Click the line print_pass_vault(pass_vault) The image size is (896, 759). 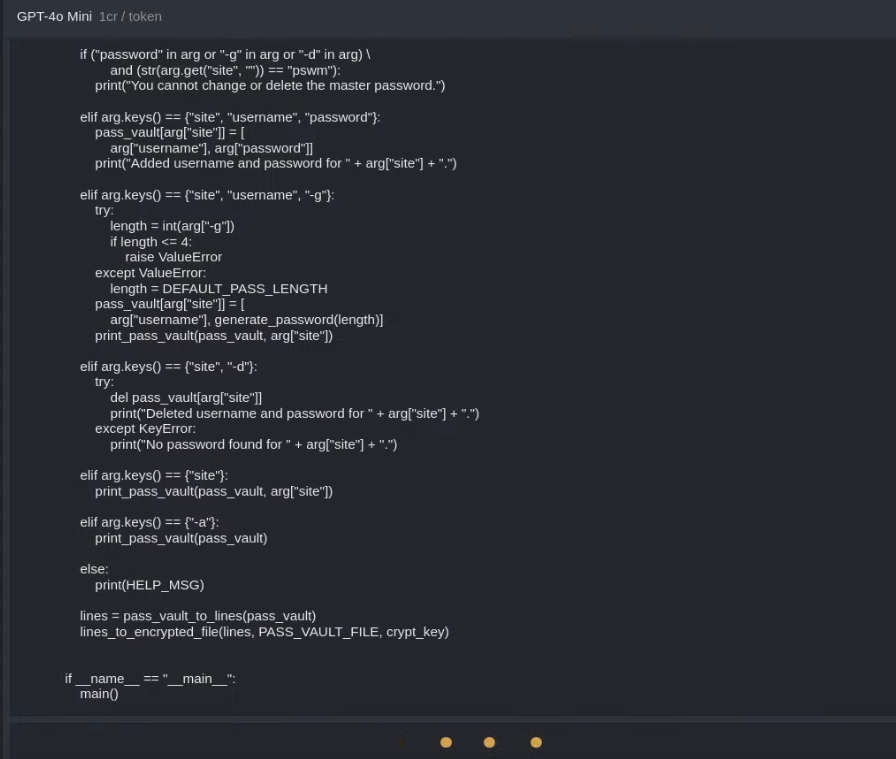click(181, 538)
